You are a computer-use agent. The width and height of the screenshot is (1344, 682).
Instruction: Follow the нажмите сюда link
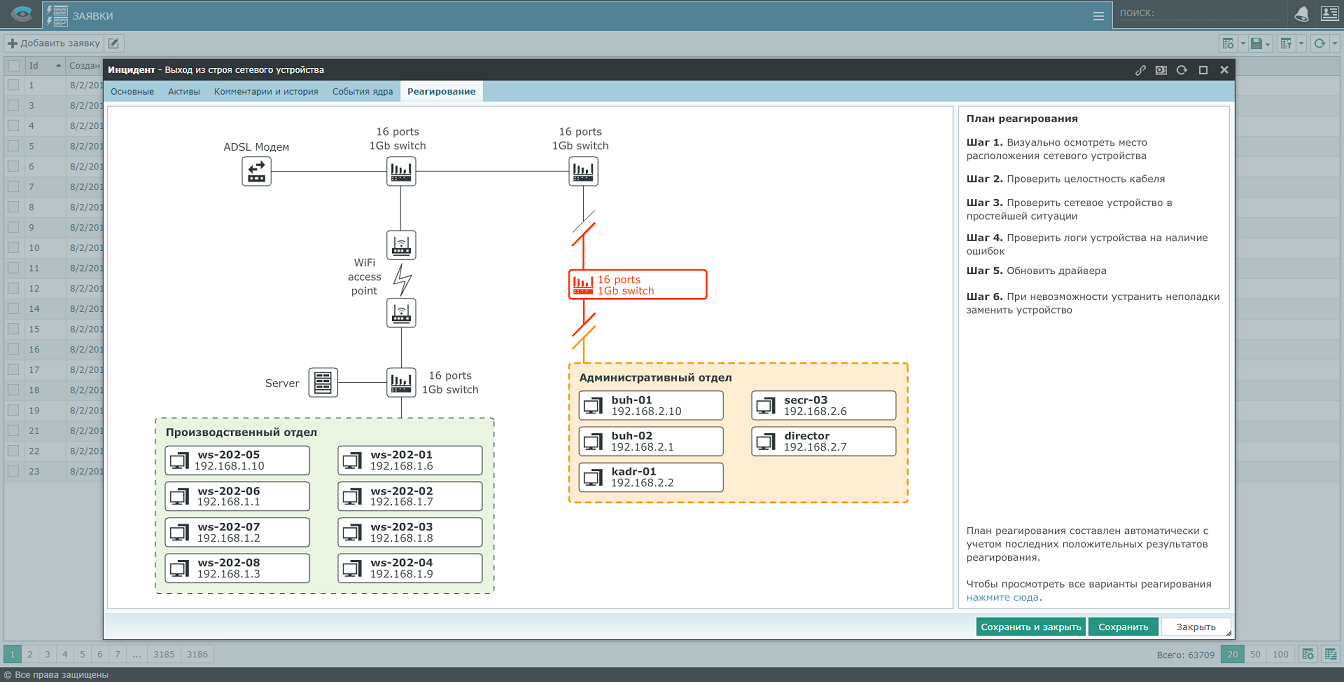(x=1002, y=597)
